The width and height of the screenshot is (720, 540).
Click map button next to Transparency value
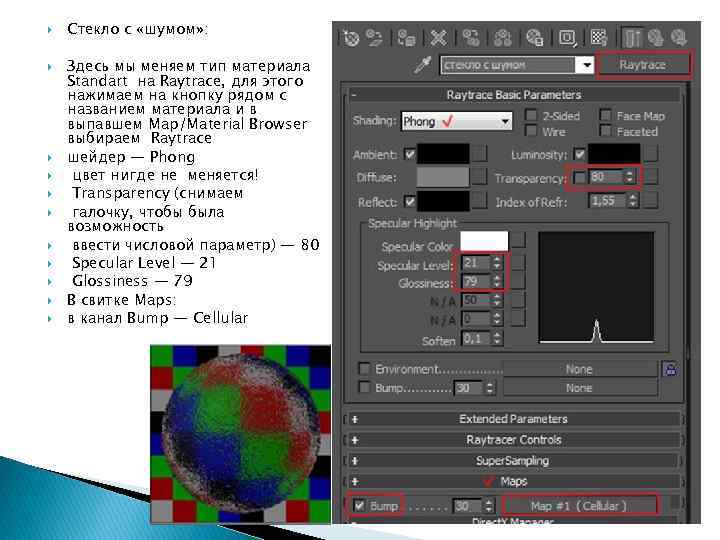(x=651, y=177)
